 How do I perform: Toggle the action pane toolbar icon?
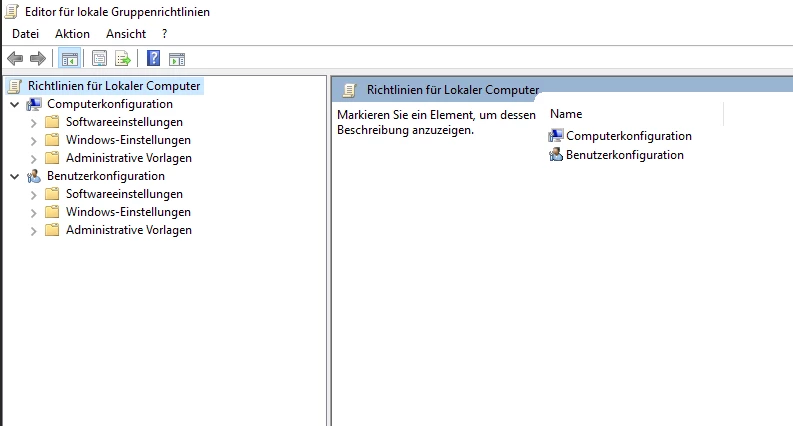point(177,58)
